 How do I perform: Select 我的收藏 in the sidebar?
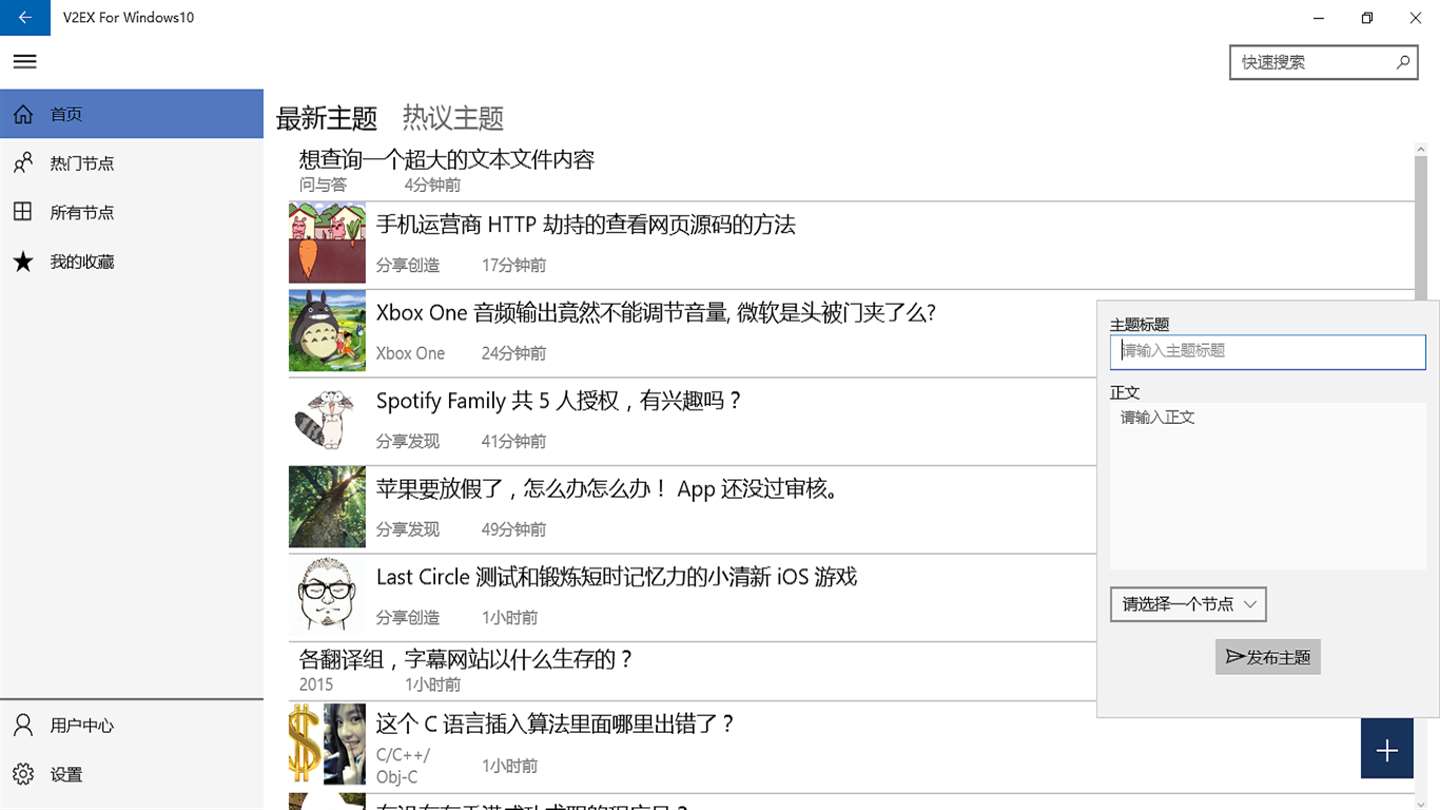pyautogui.click(x=132, y=261)
